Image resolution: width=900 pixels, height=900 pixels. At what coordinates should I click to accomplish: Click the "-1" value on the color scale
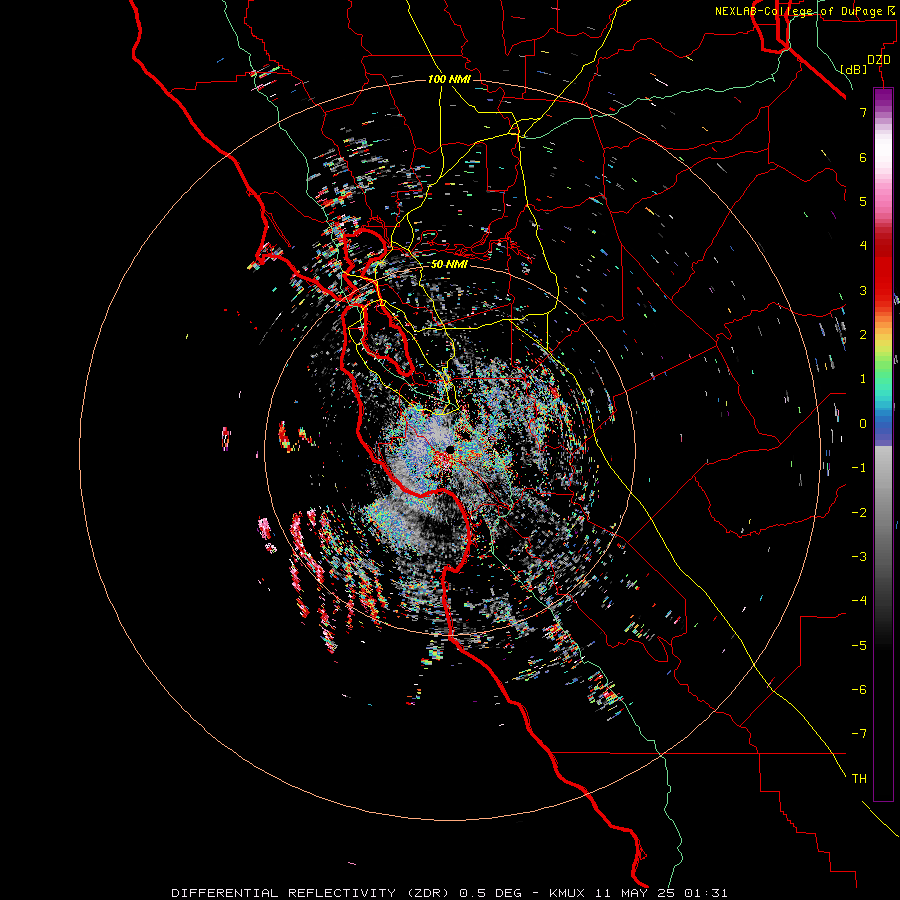click(859, 468)
